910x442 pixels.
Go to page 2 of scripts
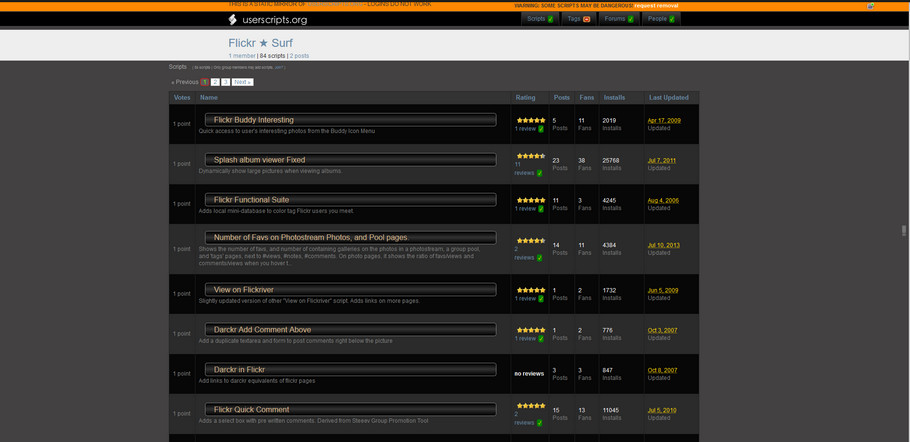(x=215, y=82)
